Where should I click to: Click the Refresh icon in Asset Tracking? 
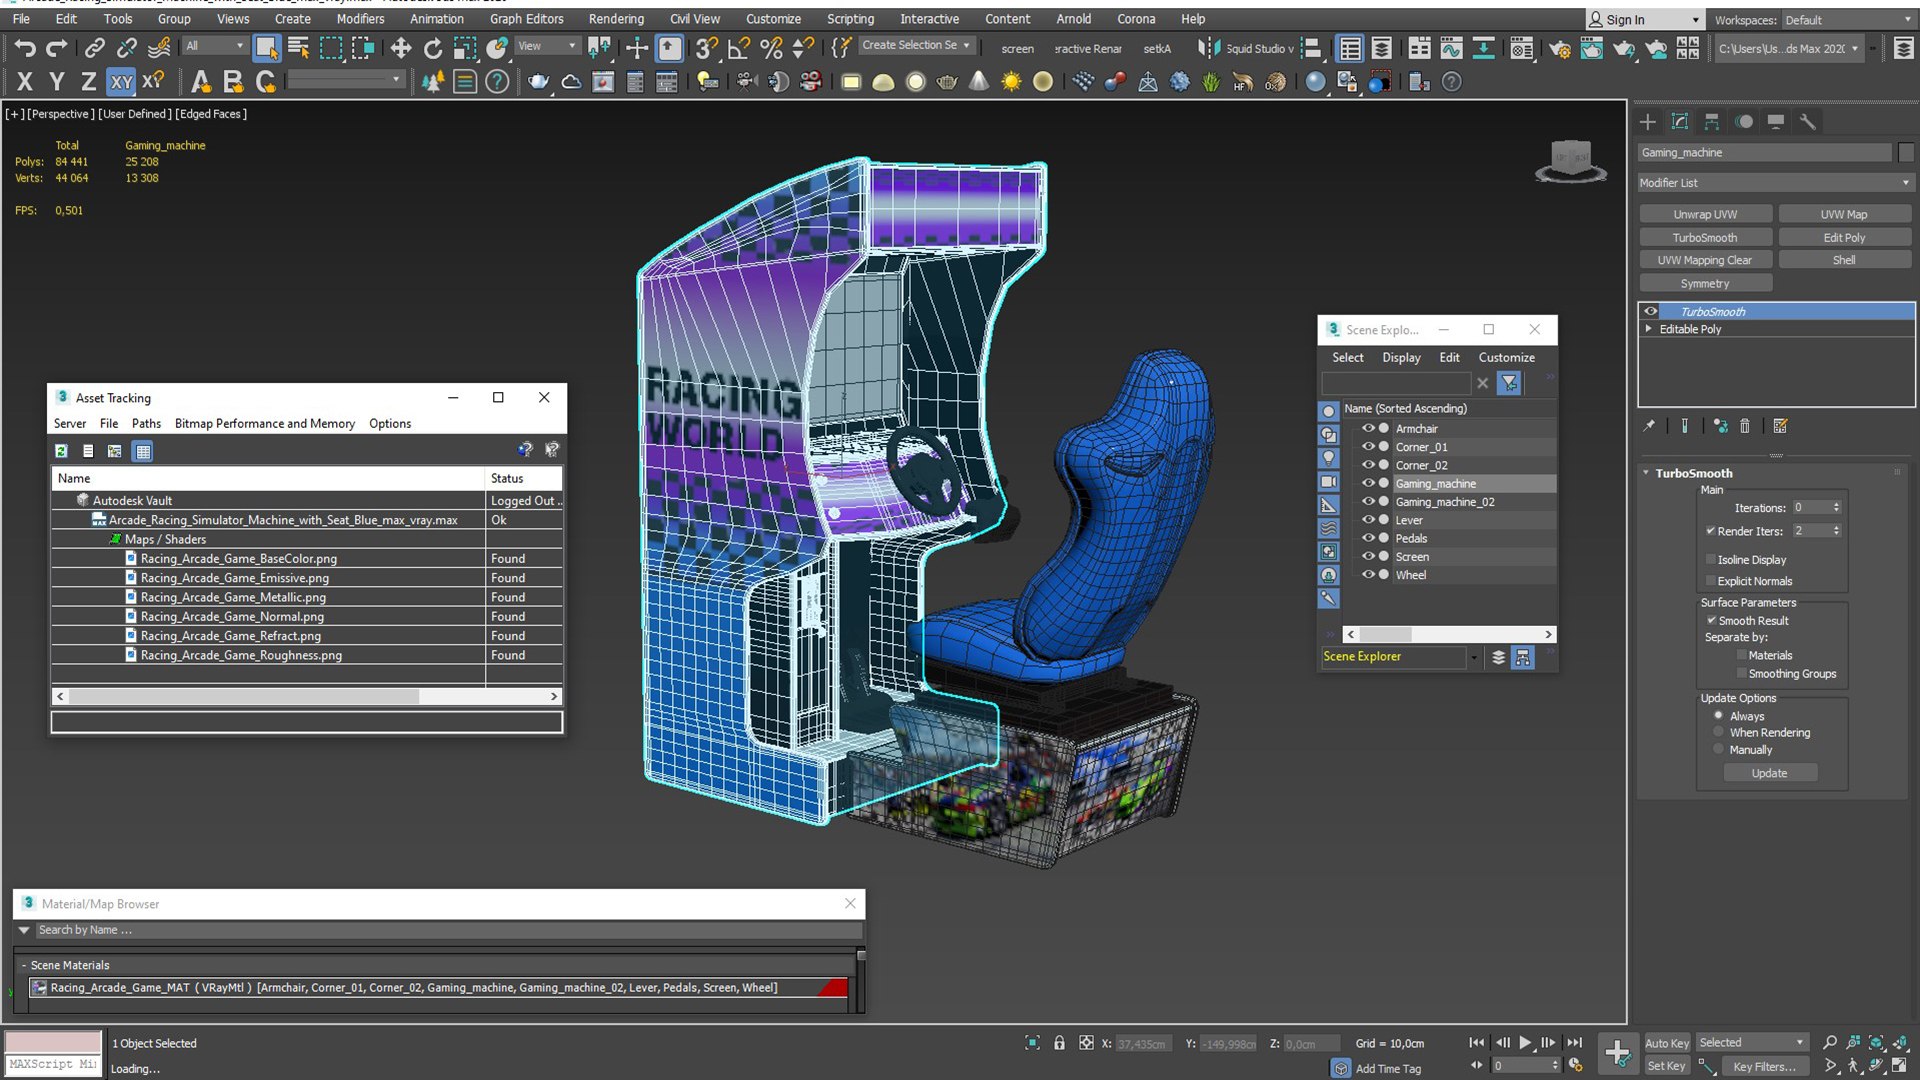pos(61,451)
